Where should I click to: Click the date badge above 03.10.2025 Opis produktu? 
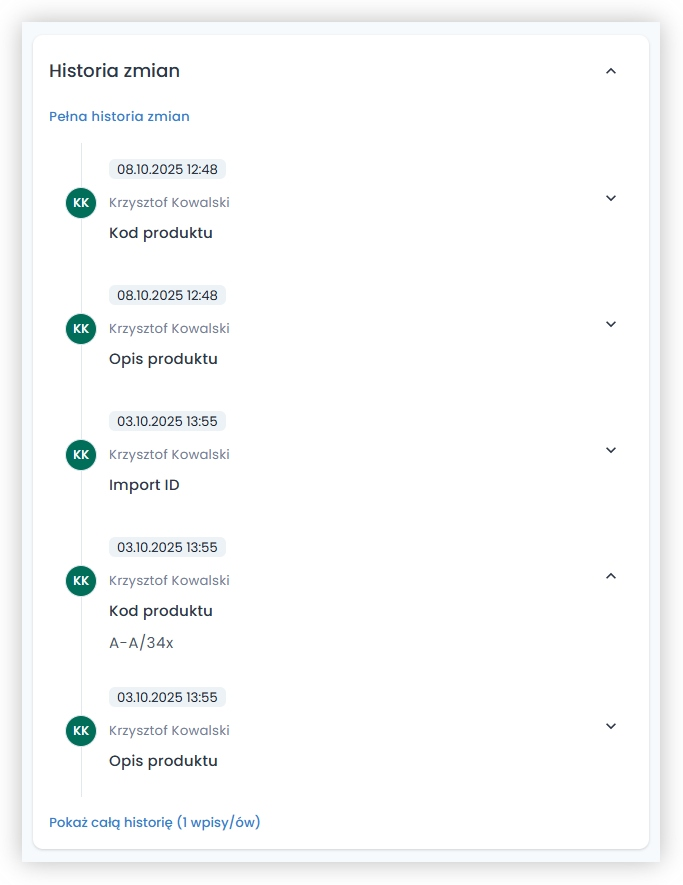tap(167, 697)
